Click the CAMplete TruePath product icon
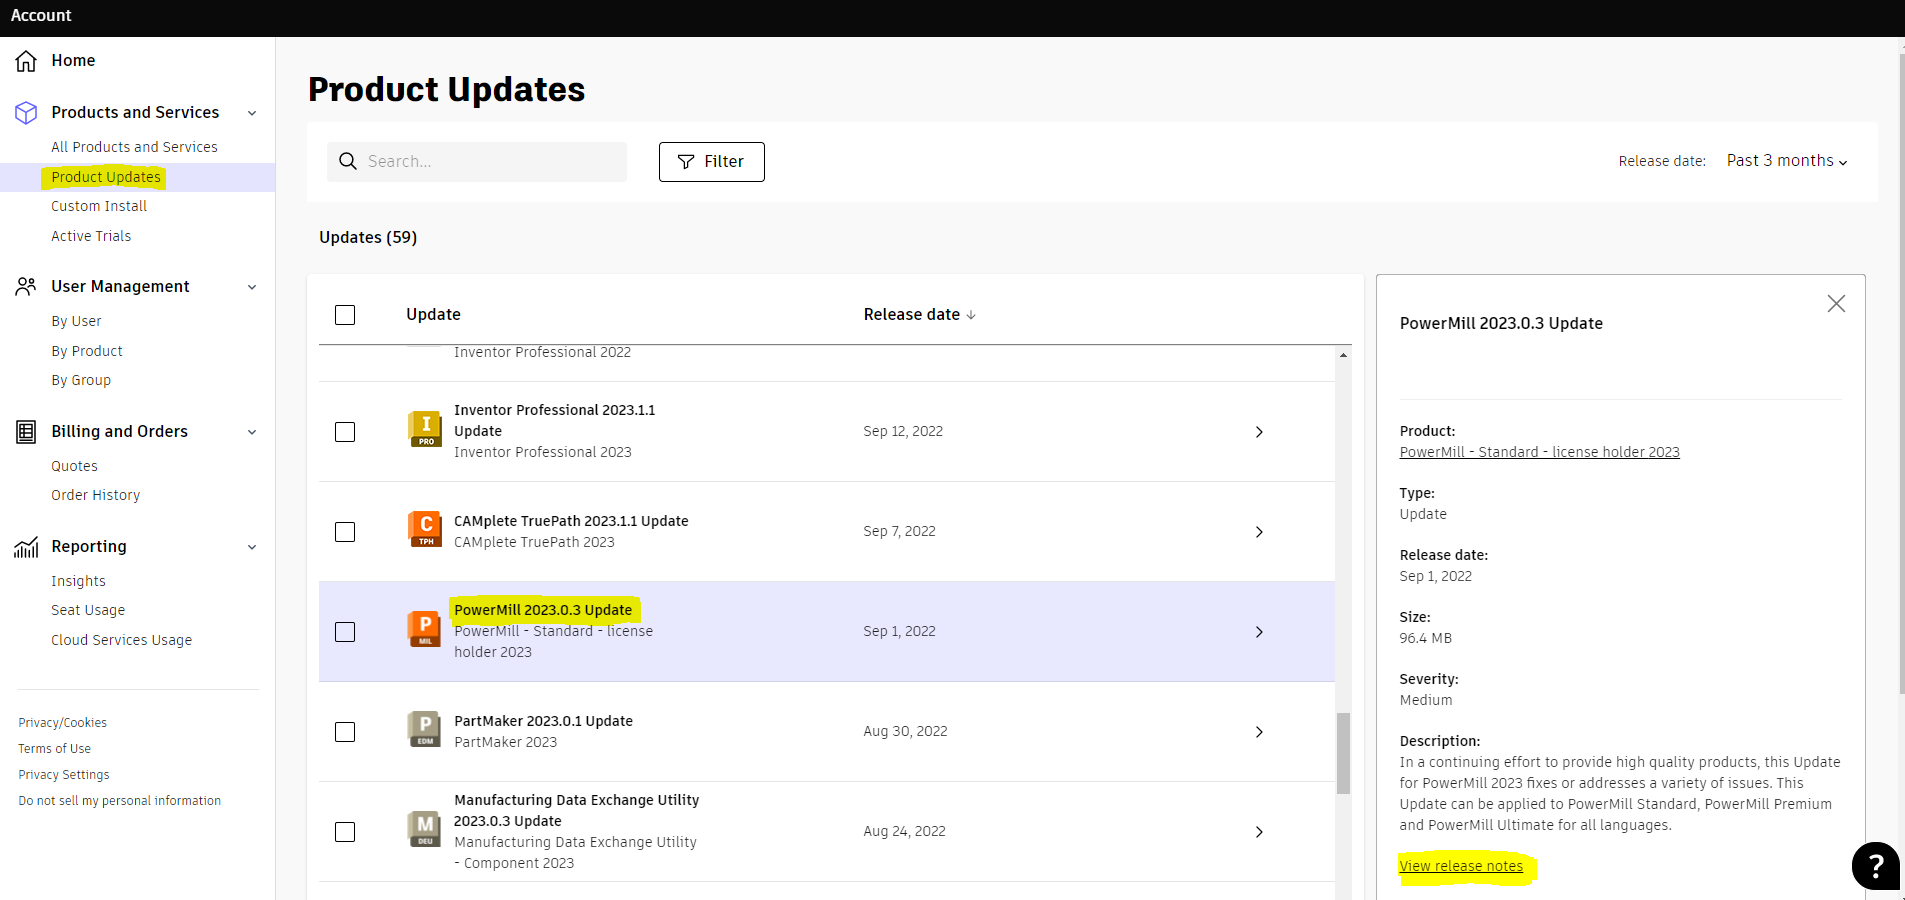Viewport: 1905px width, 900px height. tap(425, 529)
